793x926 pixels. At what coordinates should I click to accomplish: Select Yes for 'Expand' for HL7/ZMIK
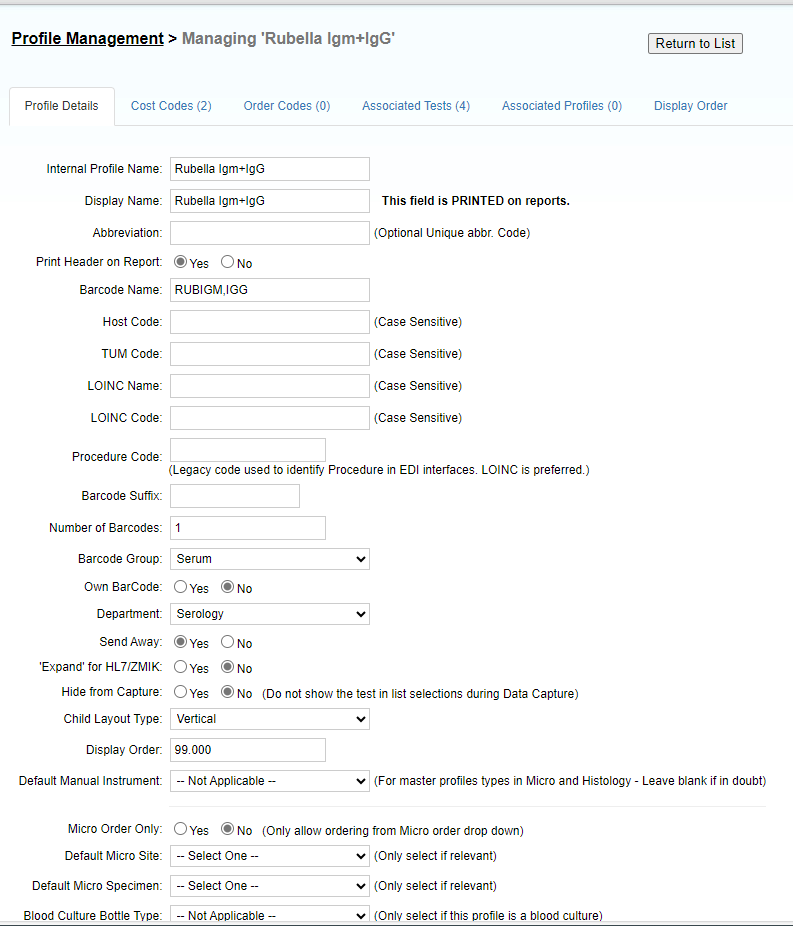[x=181, y=667]
